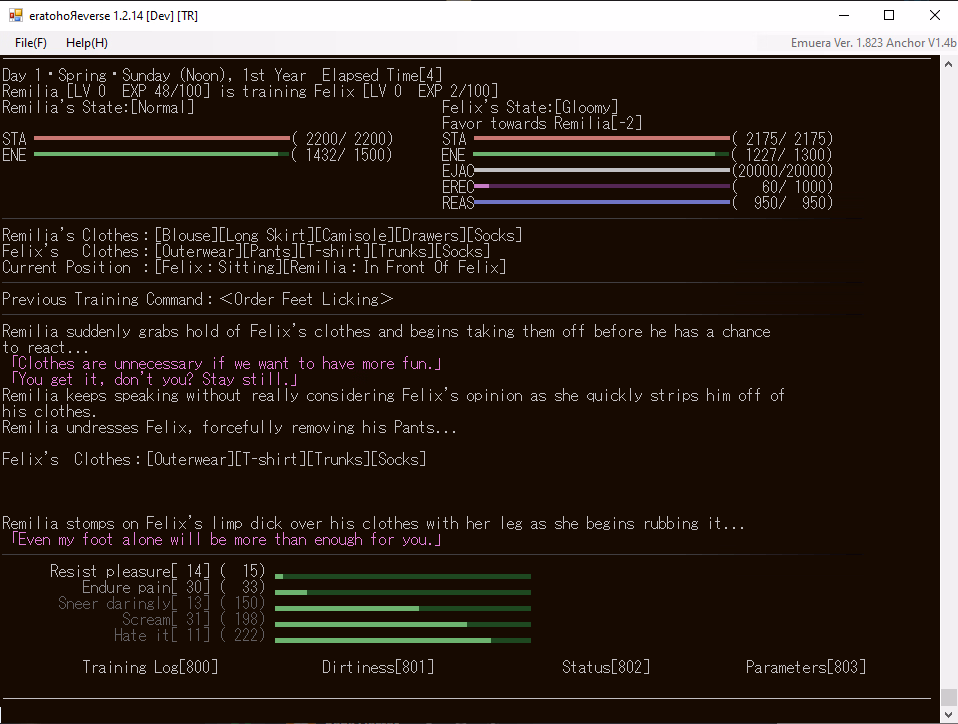This screenshot has height=724, width=958.
Task: Click the Hate it progress bar
Action: pos(403,640)
